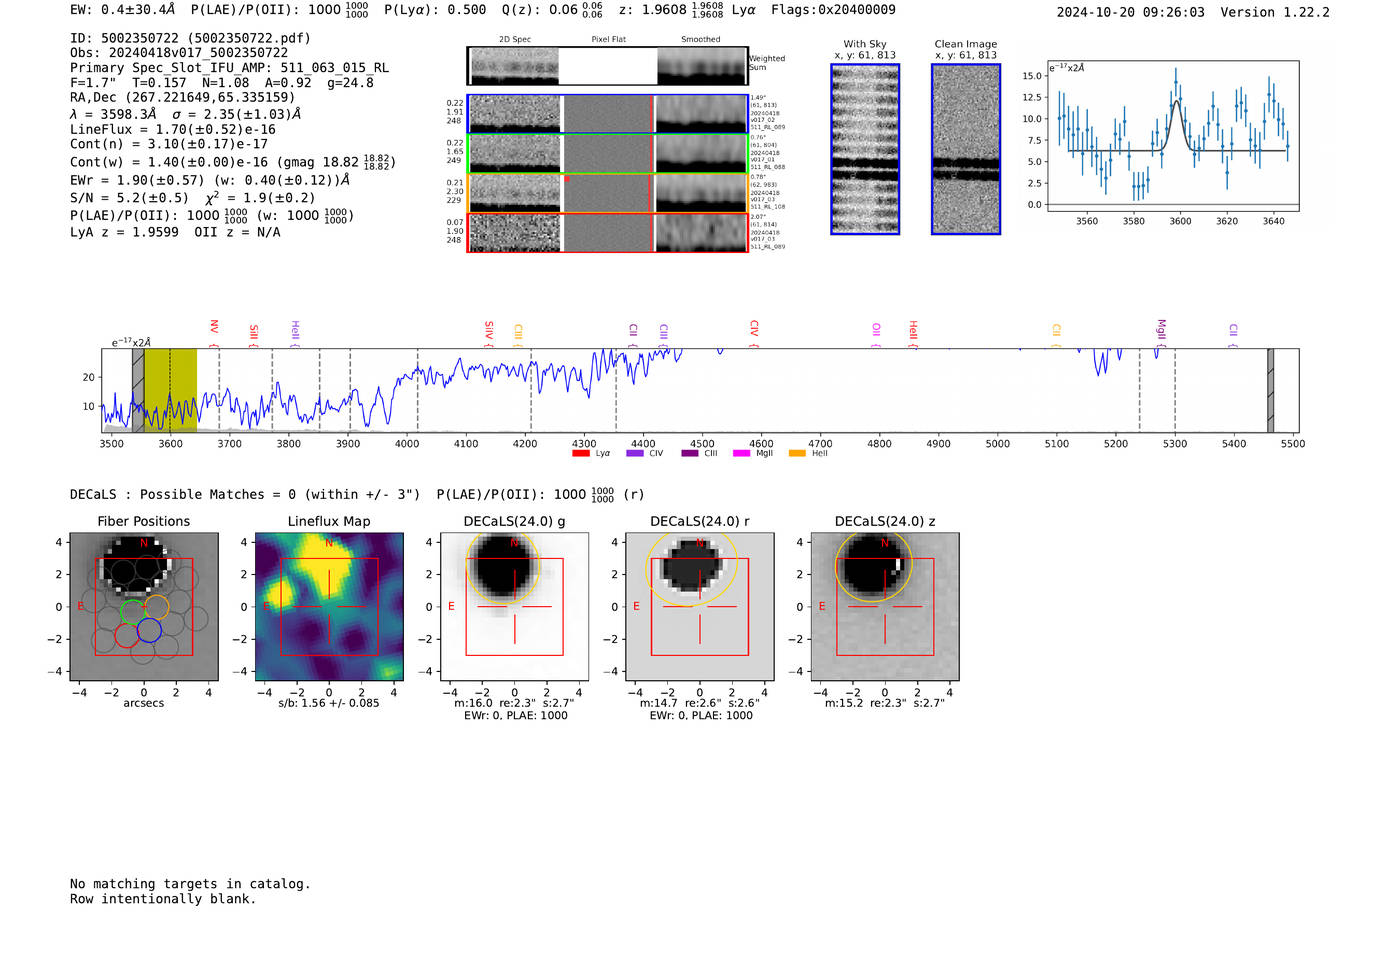Click the 'ID: 5002350722' line
This screenshot has height=953, width=1400.
pos(190,38)
